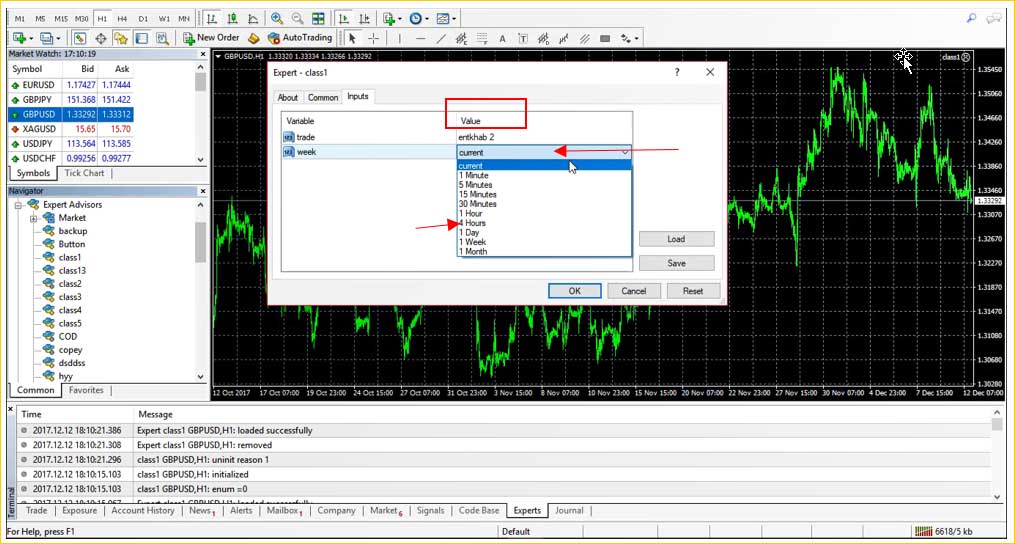
Task: Collapse the Expert Advisors tree node
Action: [18, 205]
